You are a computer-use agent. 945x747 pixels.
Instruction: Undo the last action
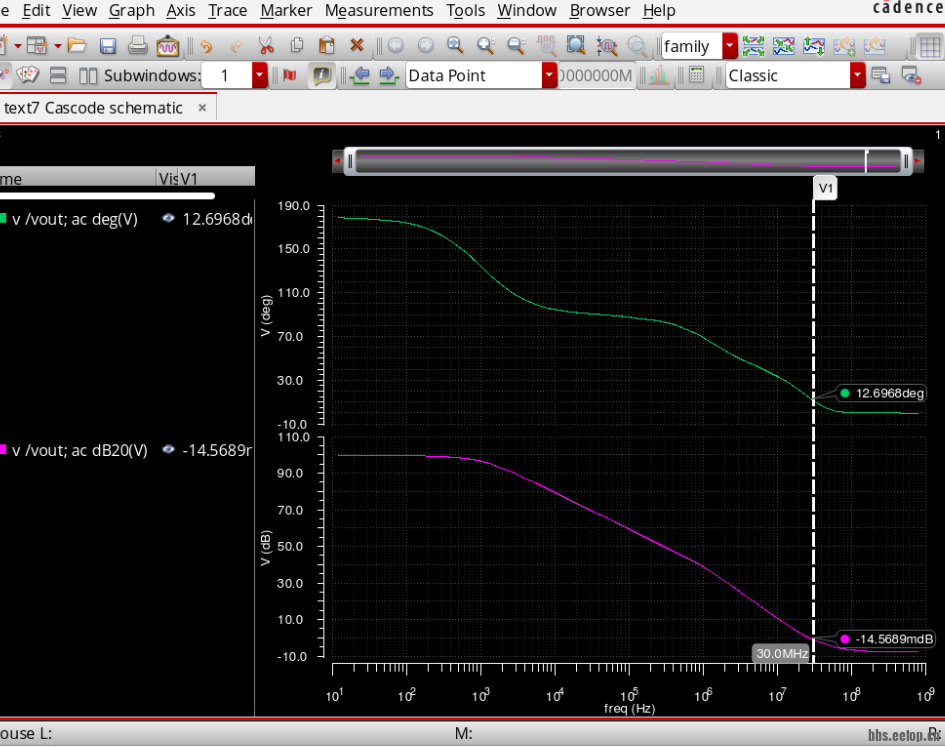click(207, 46)
